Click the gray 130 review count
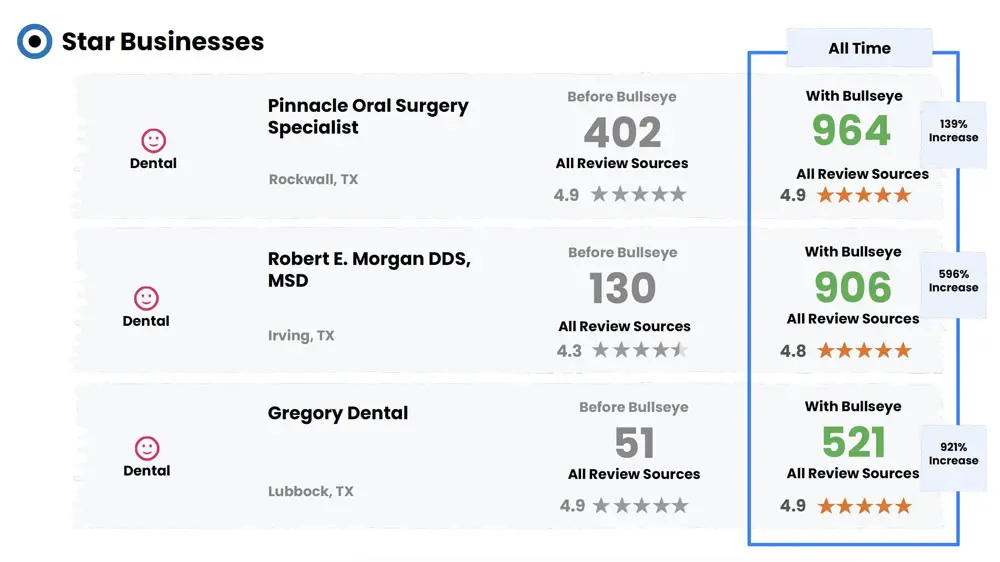 pos(622,288)
